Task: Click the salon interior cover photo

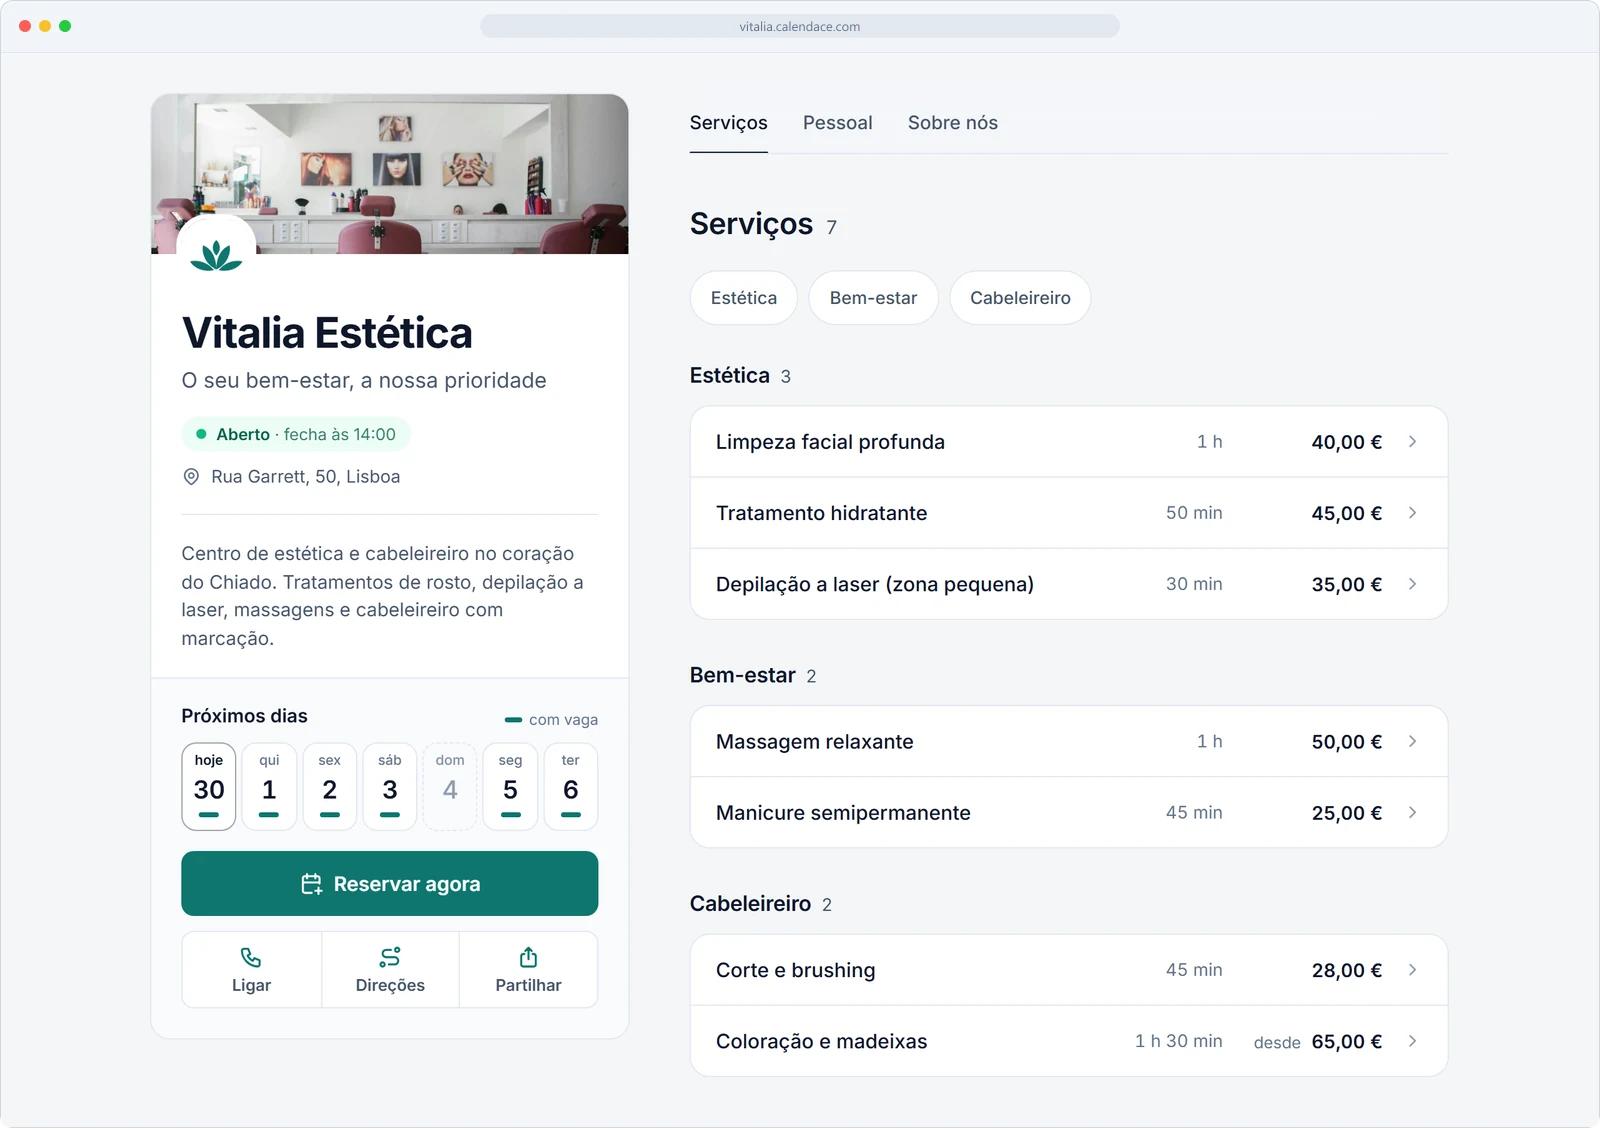Action: [390, 174]
